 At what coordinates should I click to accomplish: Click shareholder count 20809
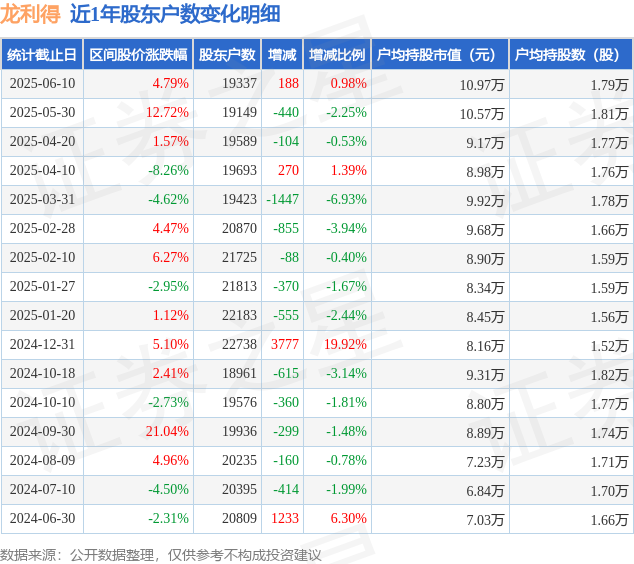[x=239, y=519]
